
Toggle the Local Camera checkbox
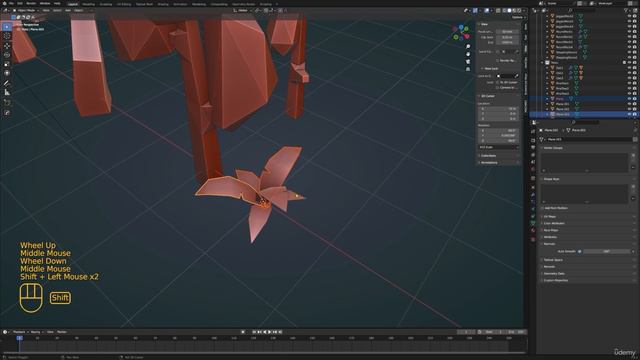tap(498, 52)
